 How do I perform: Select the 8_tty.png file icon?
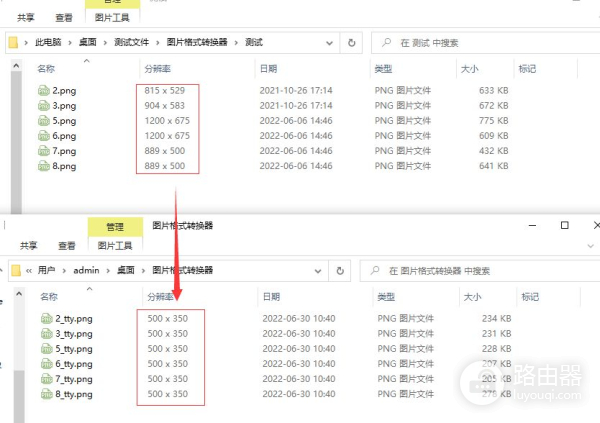point(47,394)
